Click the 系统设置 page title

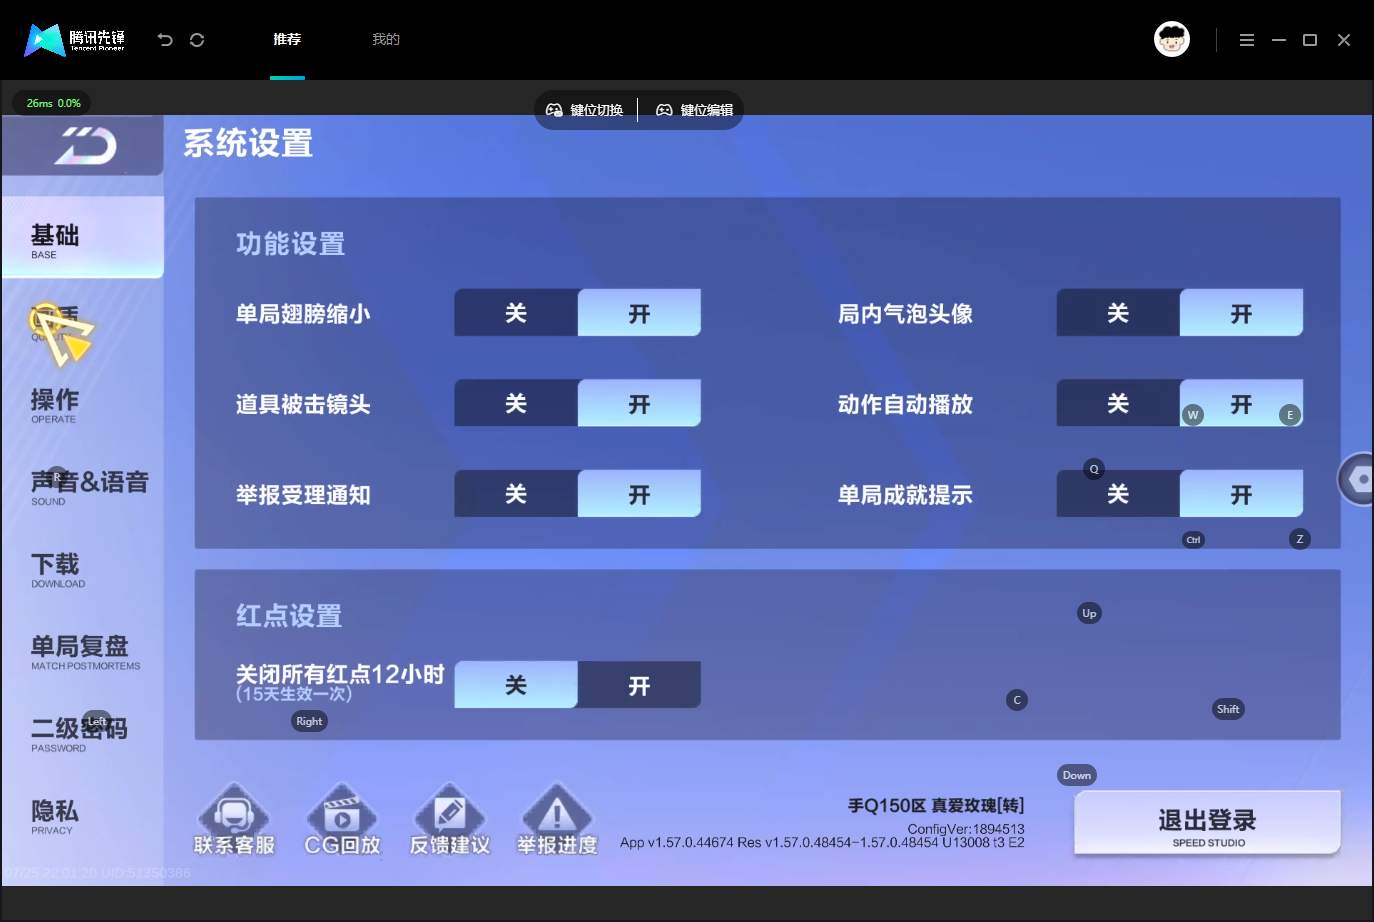point(248,143)
